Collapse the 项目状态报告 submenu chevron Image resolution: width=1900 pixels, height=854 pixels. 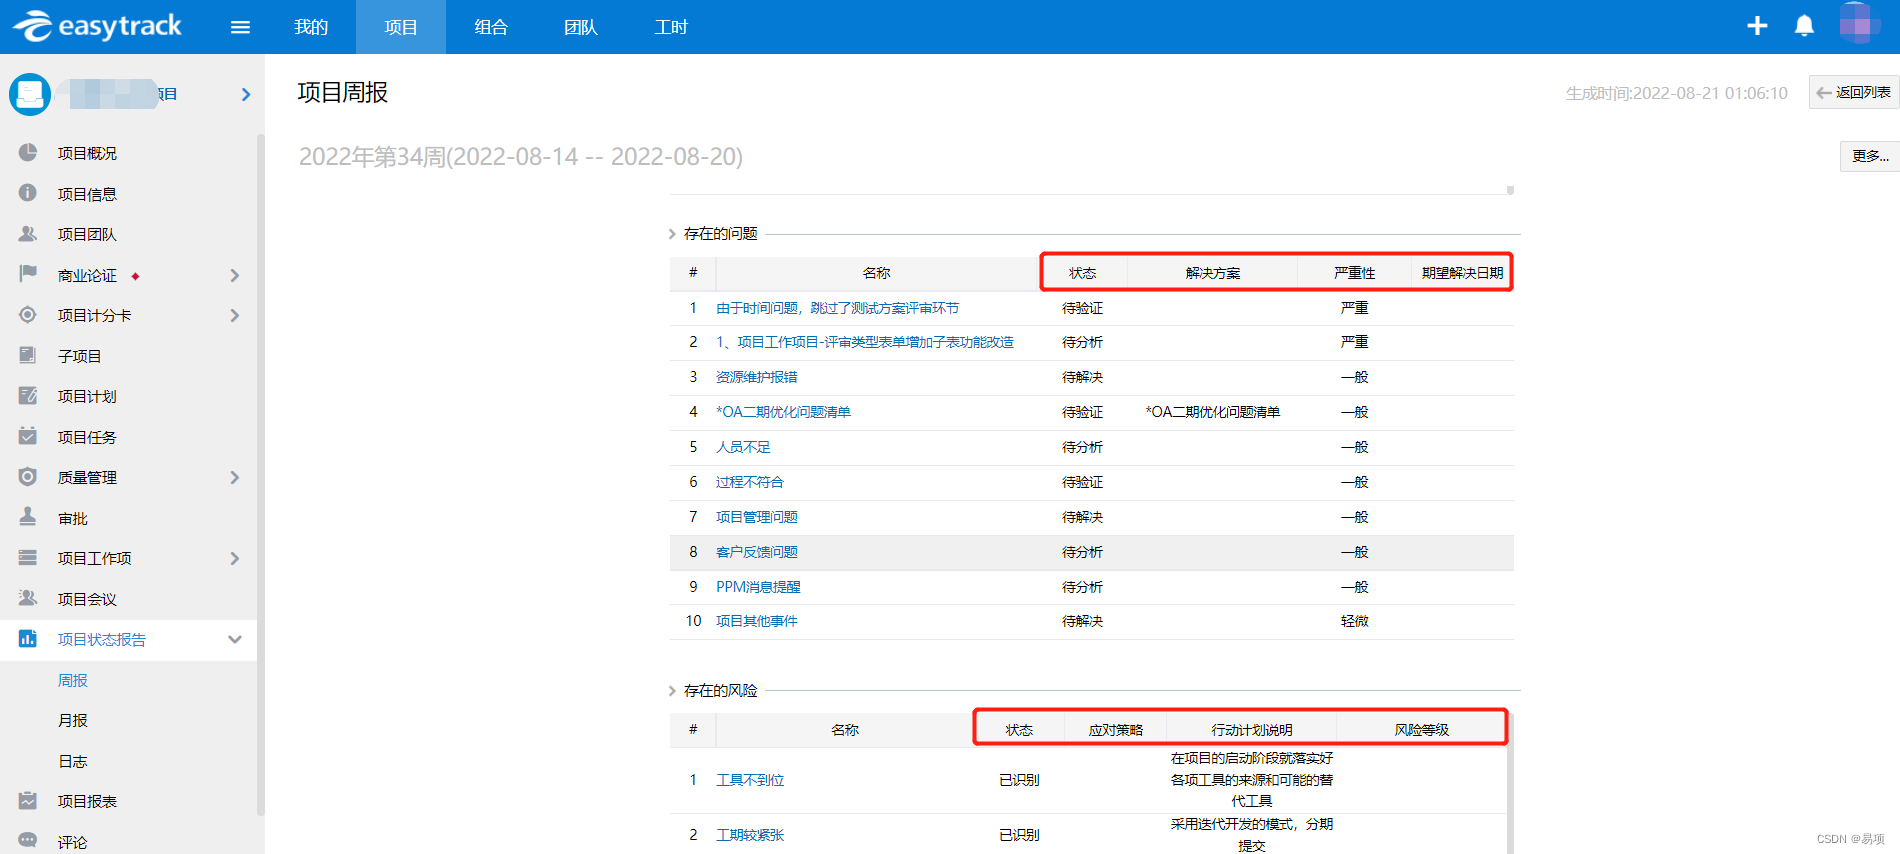[x=235, y=639]
